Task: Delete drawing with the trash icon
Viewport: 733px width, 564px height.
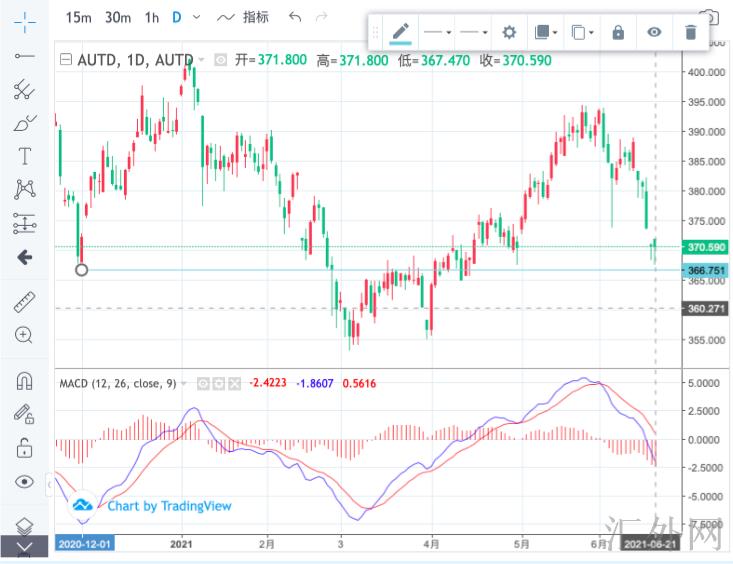Action: [690, 32]
